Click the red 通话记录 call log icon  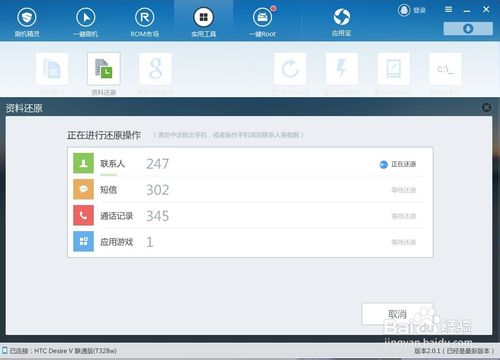[x=83, y=215]
